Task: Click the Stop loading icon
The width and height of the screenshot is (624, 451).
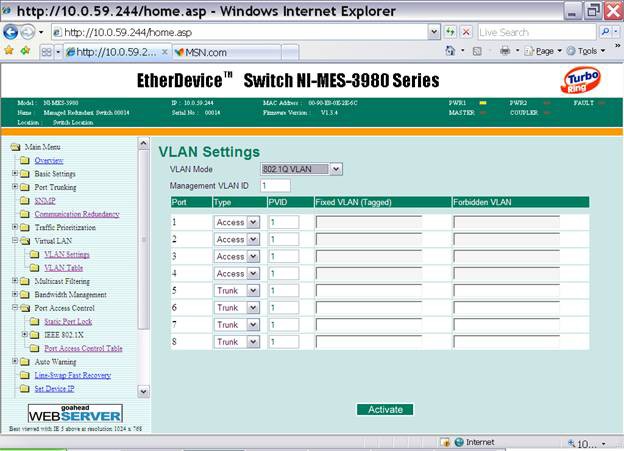Action: tap(465, 32)
